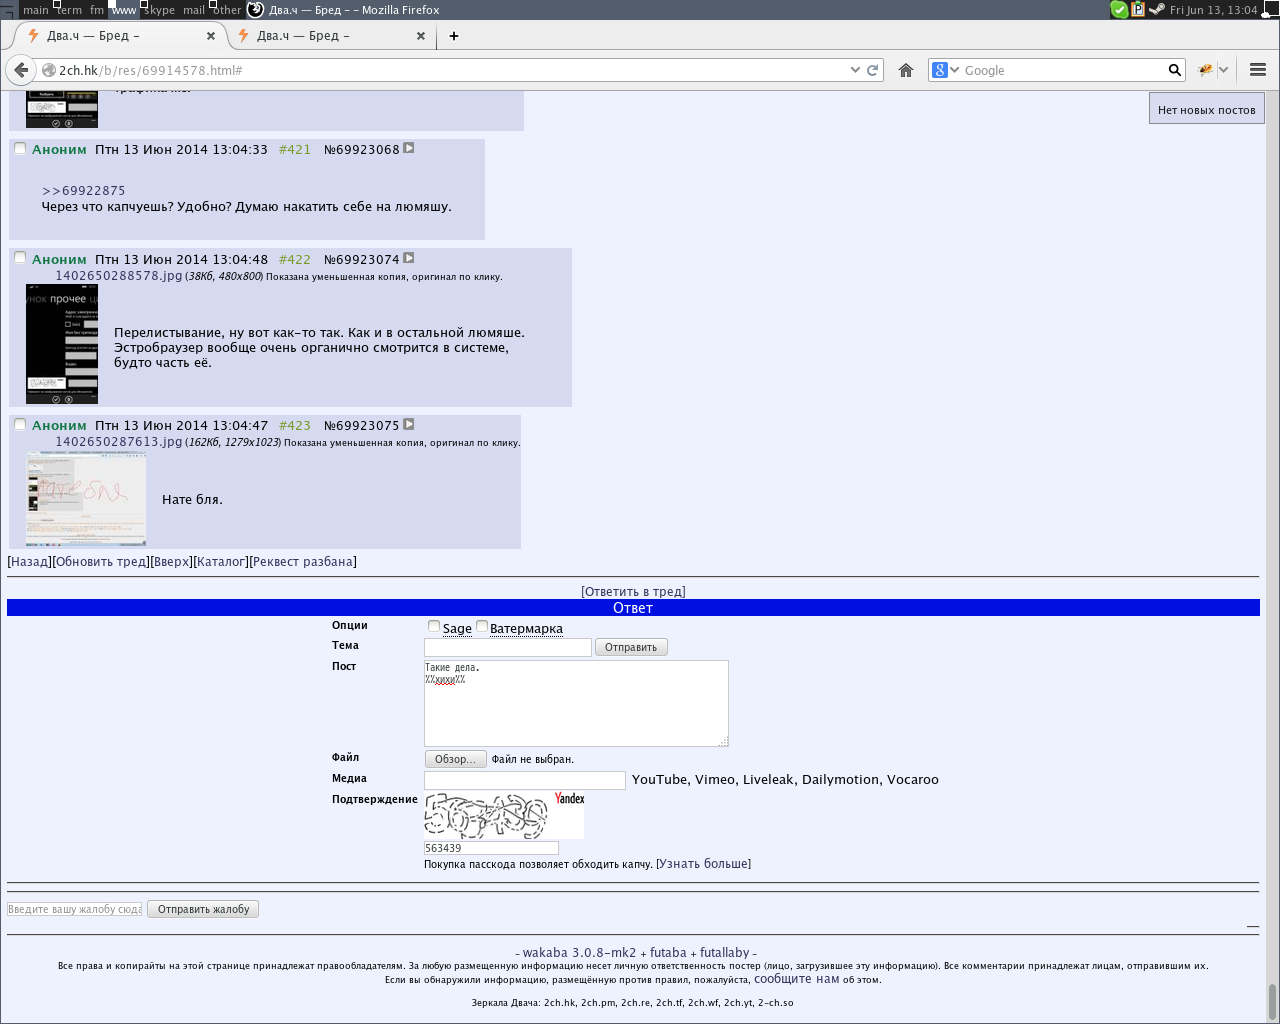Switch to the skype workspace
This screenshot has width=1280, height=1024.
159,10
